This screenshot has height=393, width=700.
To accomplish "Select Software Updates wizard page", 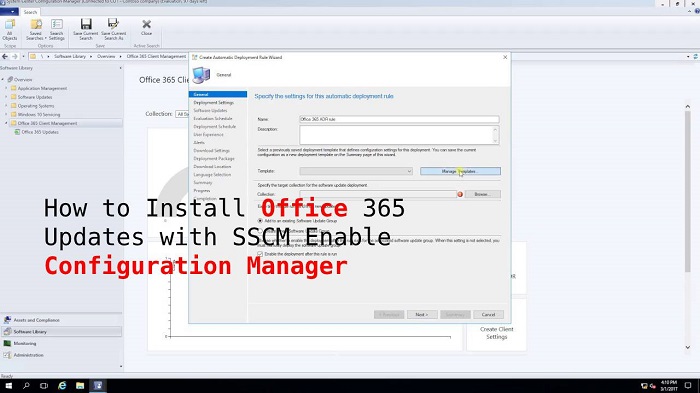I will [x=210, y=110].
